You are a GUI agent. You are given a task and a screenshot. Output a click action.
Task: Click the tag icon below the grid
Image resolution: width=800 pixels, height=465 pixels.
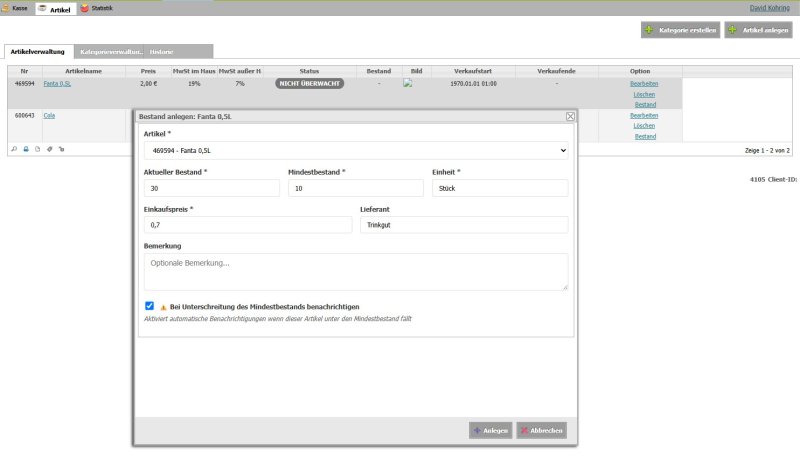pos(49,149)
